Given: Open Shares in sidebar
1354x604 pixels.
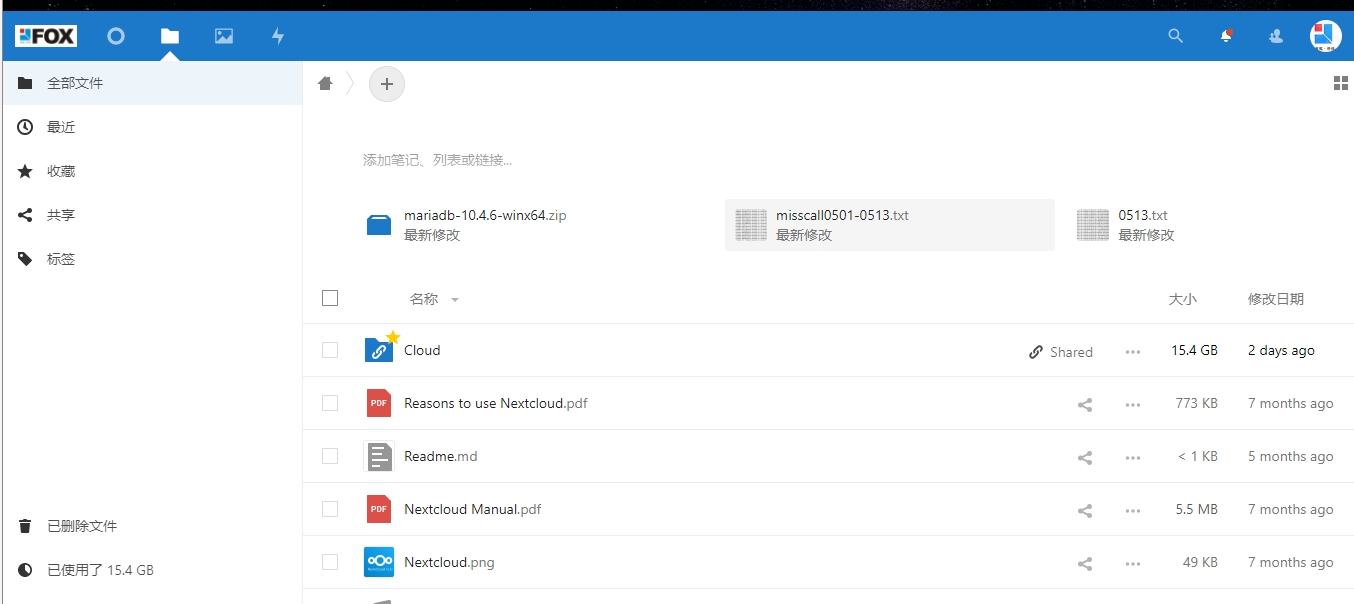Looking at the screenshot, I should coord(152,215).
